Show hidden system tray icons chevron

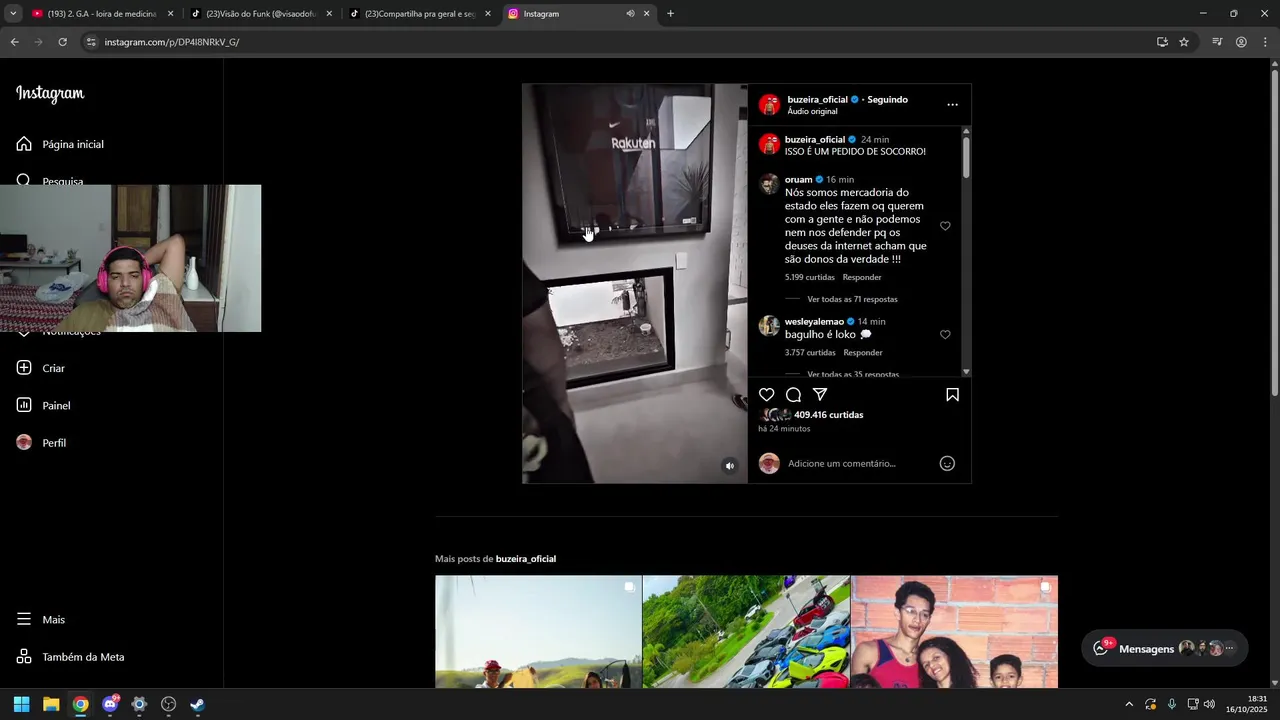pos(1129,704)
